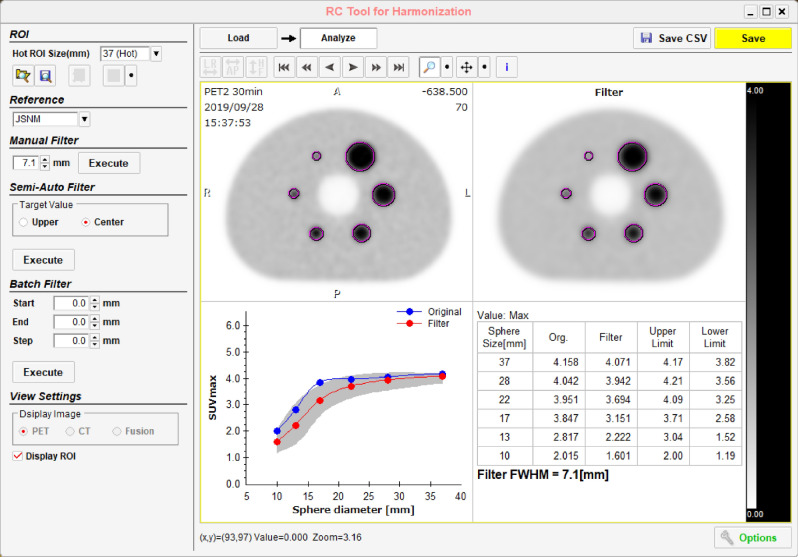Open pan tool options dot
The height and width of the screenshot is (557, 798).
484,67
